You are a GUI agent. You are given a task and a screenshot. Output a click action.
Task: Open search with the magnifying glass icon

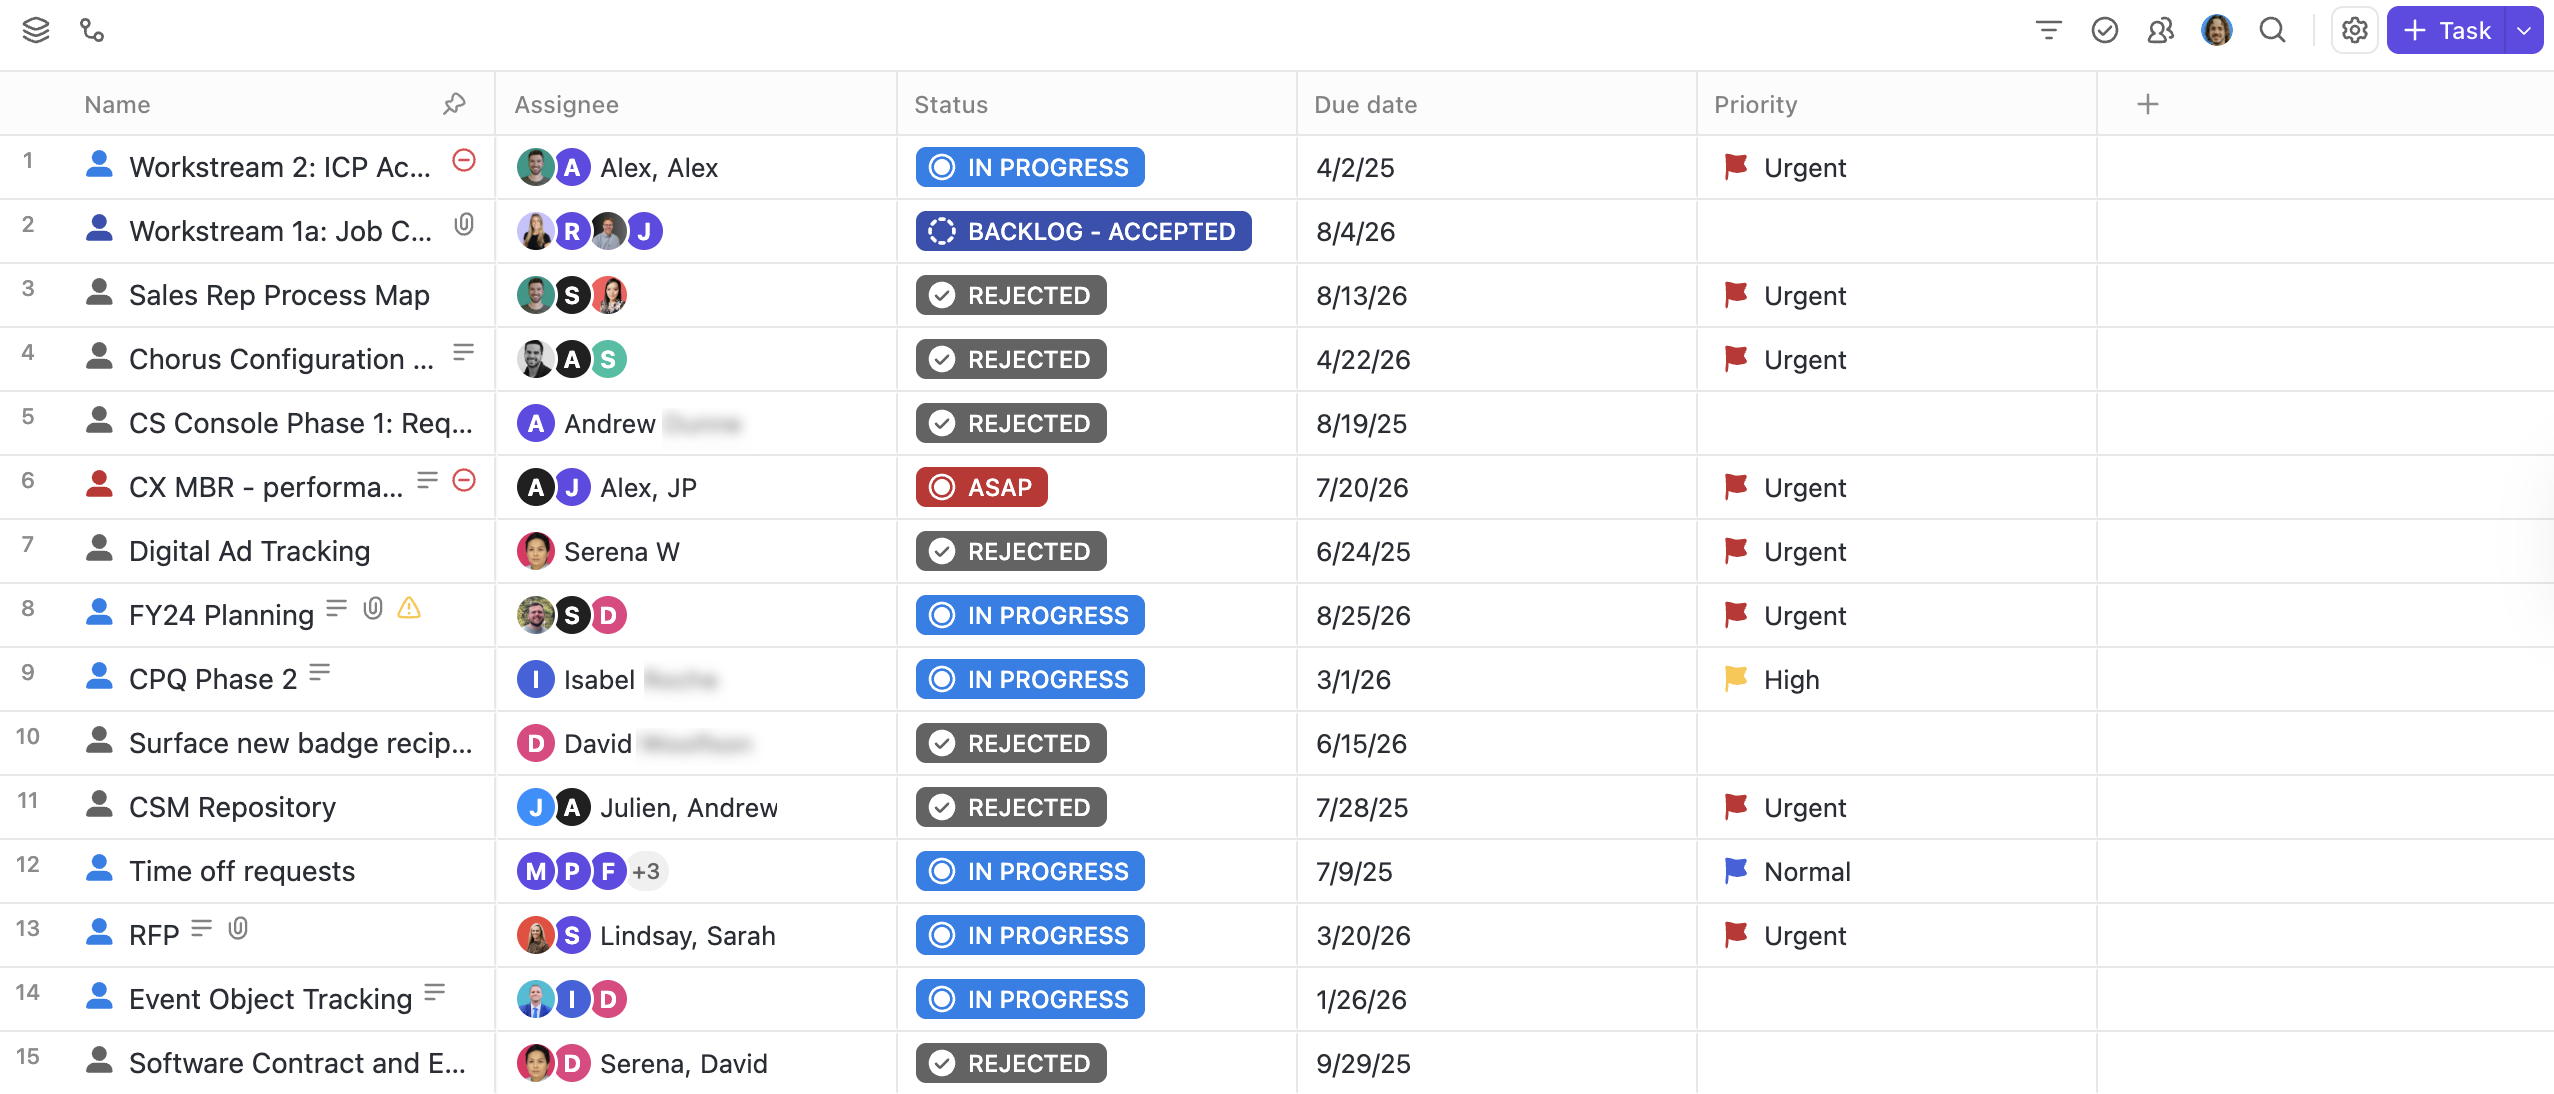pyautogui.click(x=2271, y=30)
